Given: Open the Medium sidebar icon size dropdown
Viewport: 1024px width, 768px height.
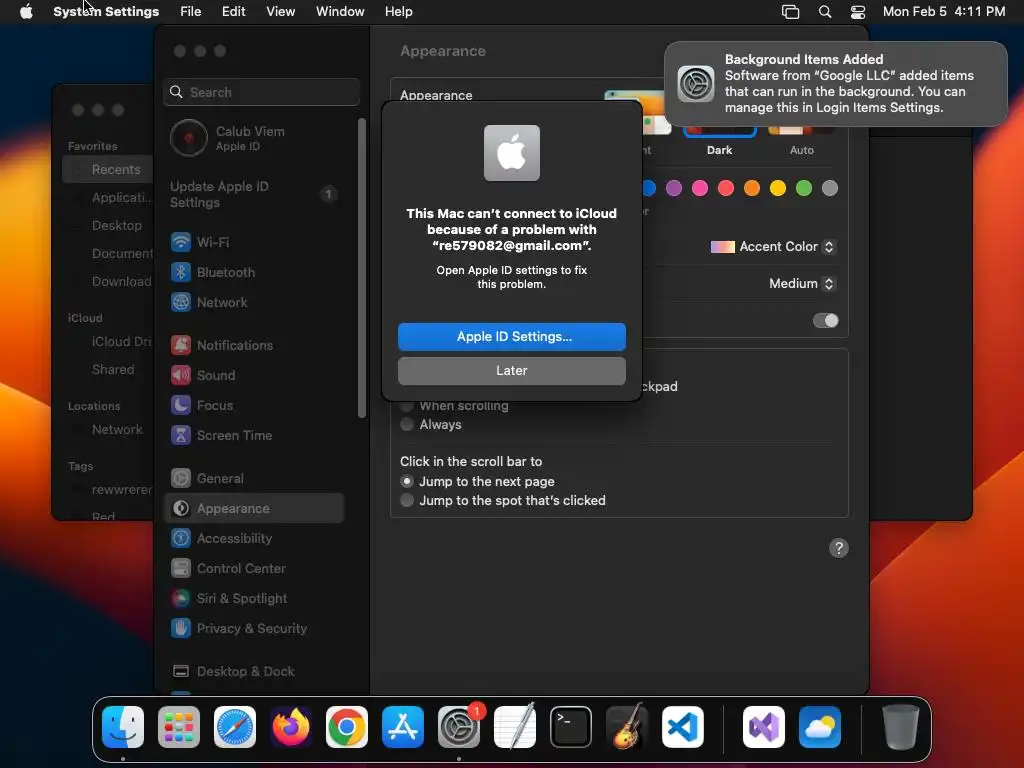Looking at the screenshot, I should click(802, 283).
